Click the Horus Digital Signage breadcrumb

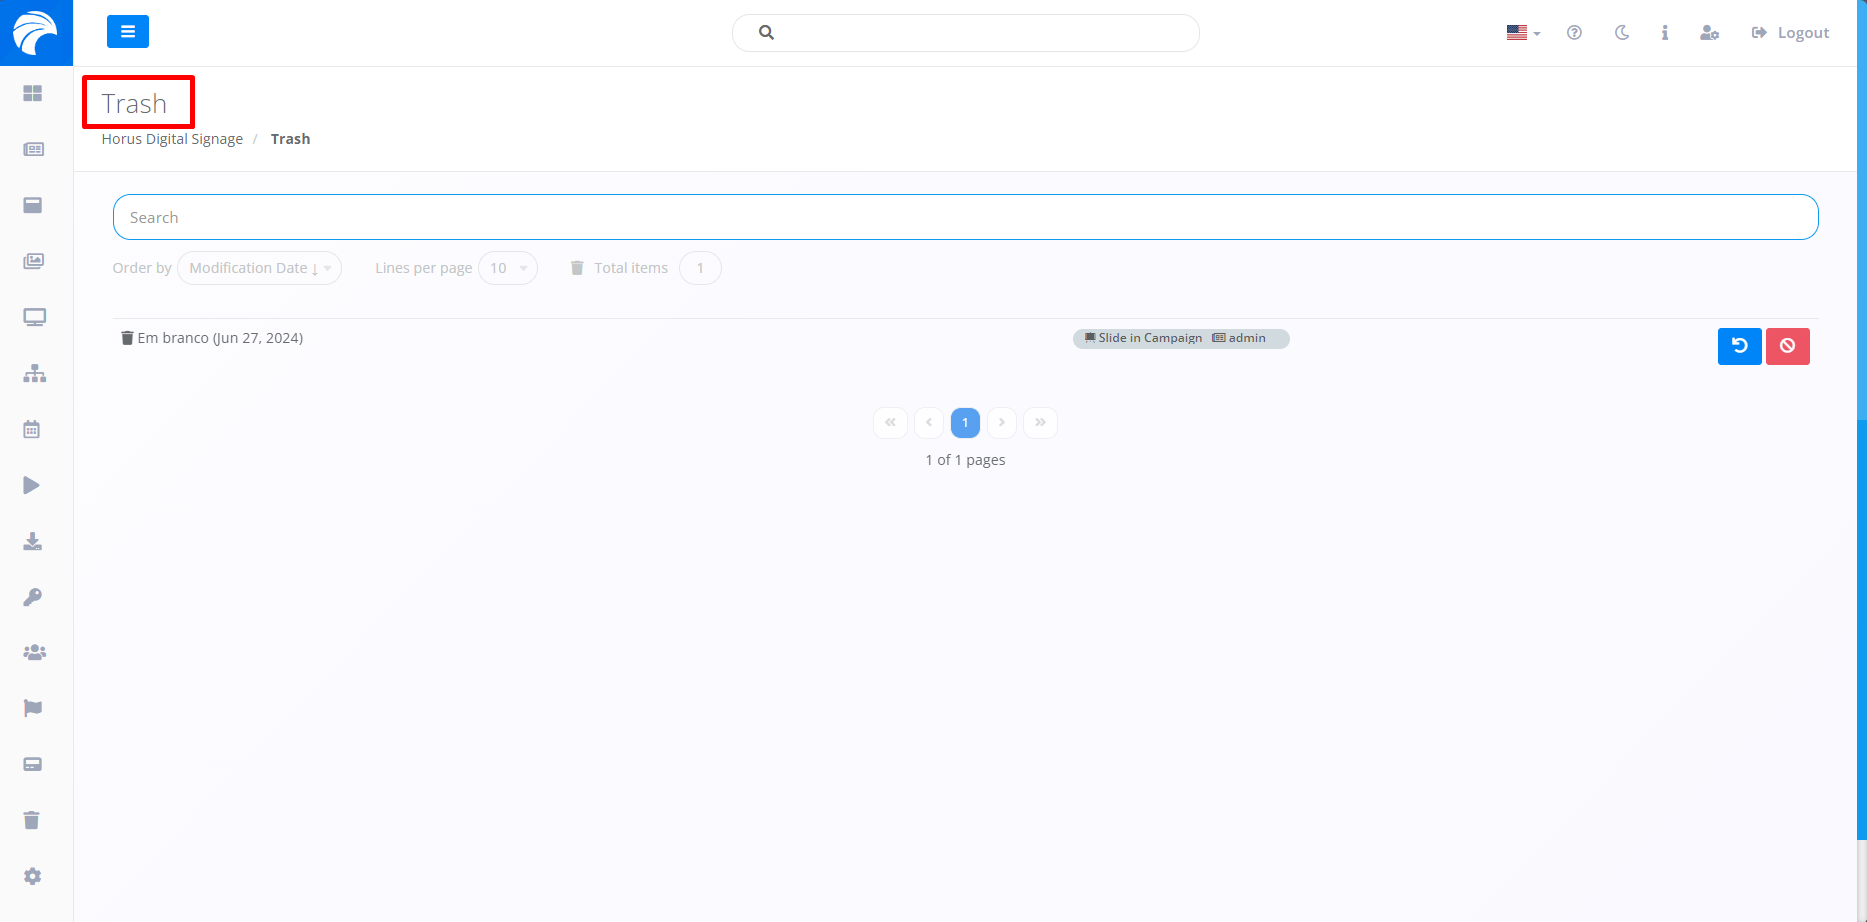pos(172,139)
